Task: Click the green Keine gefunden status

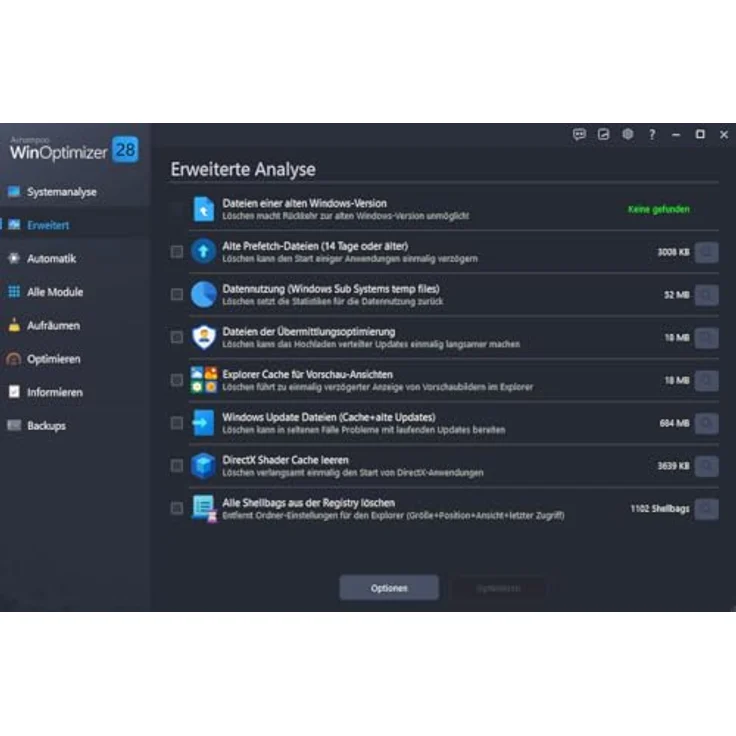Action: tap(659, 209)
